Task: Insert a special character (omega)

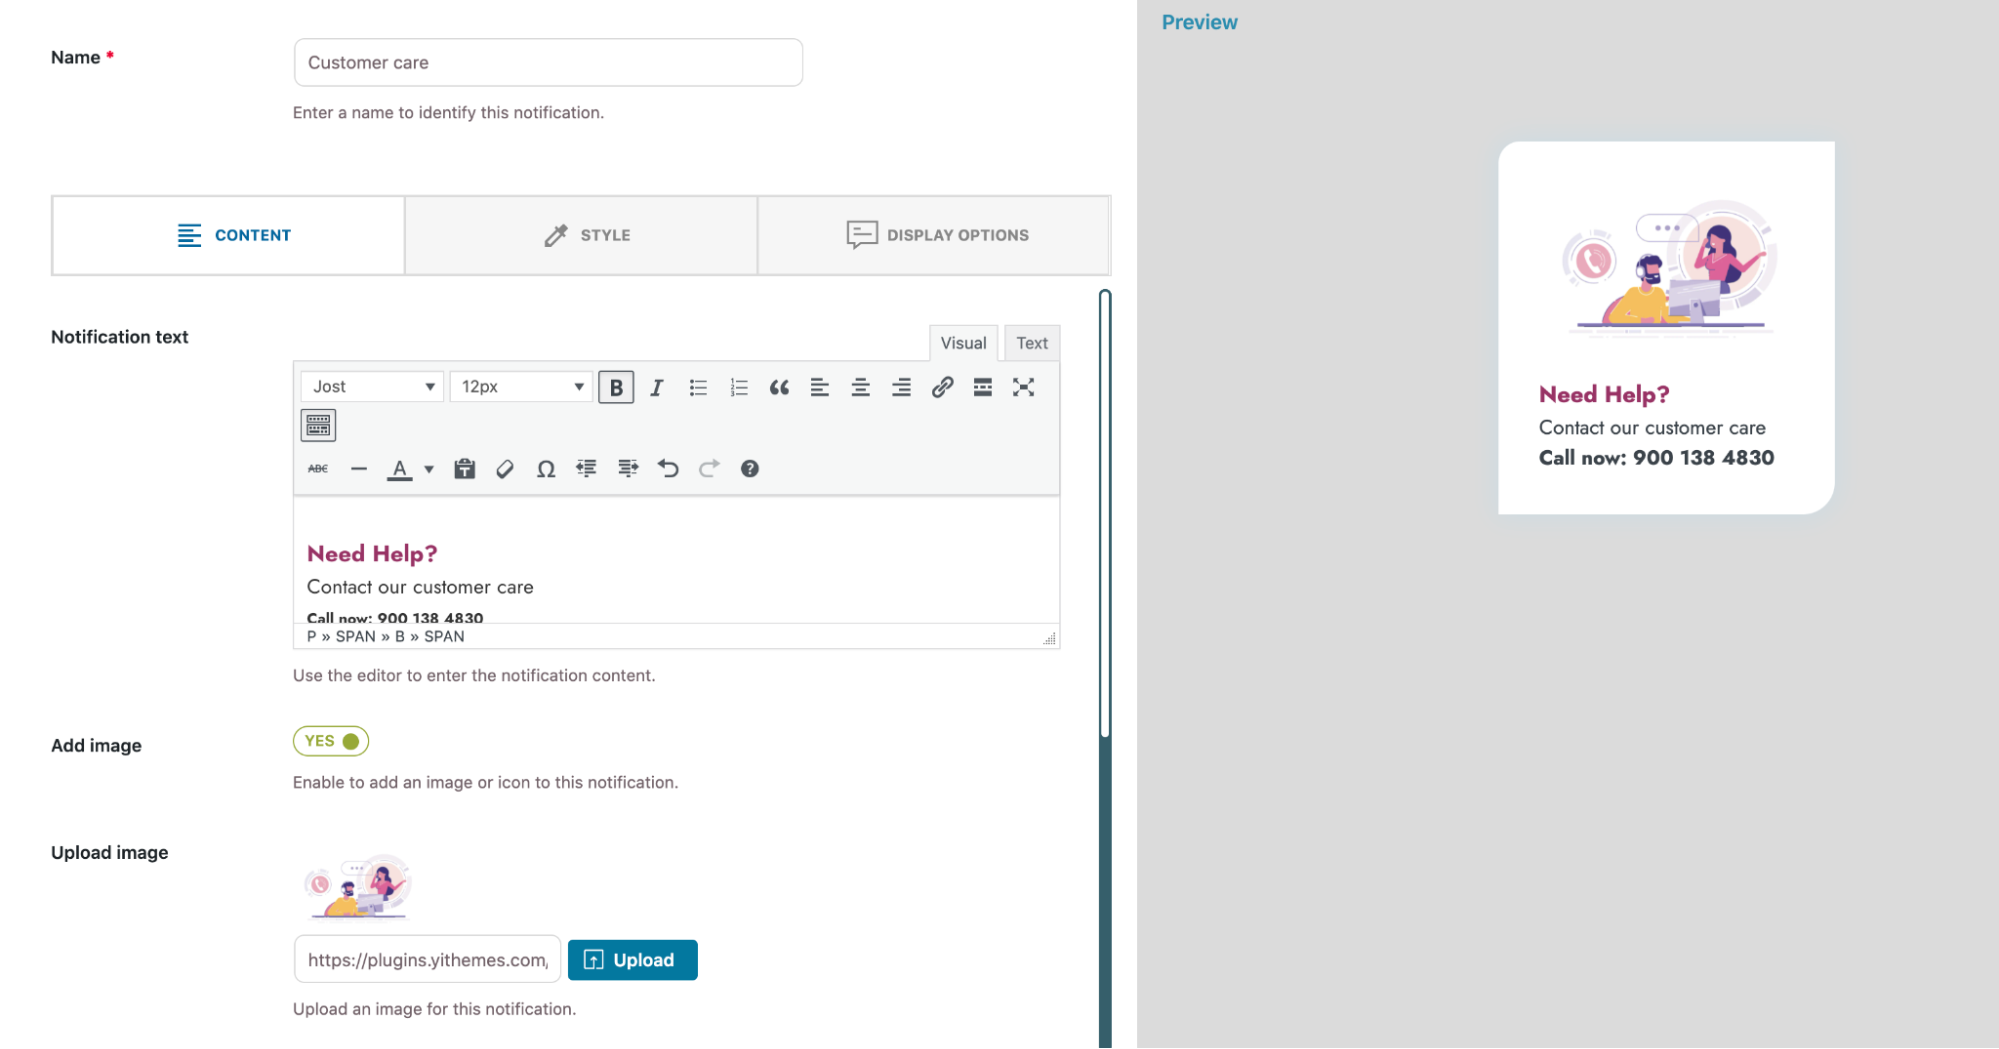Action: pyautogui.click(x=546, y=469)
